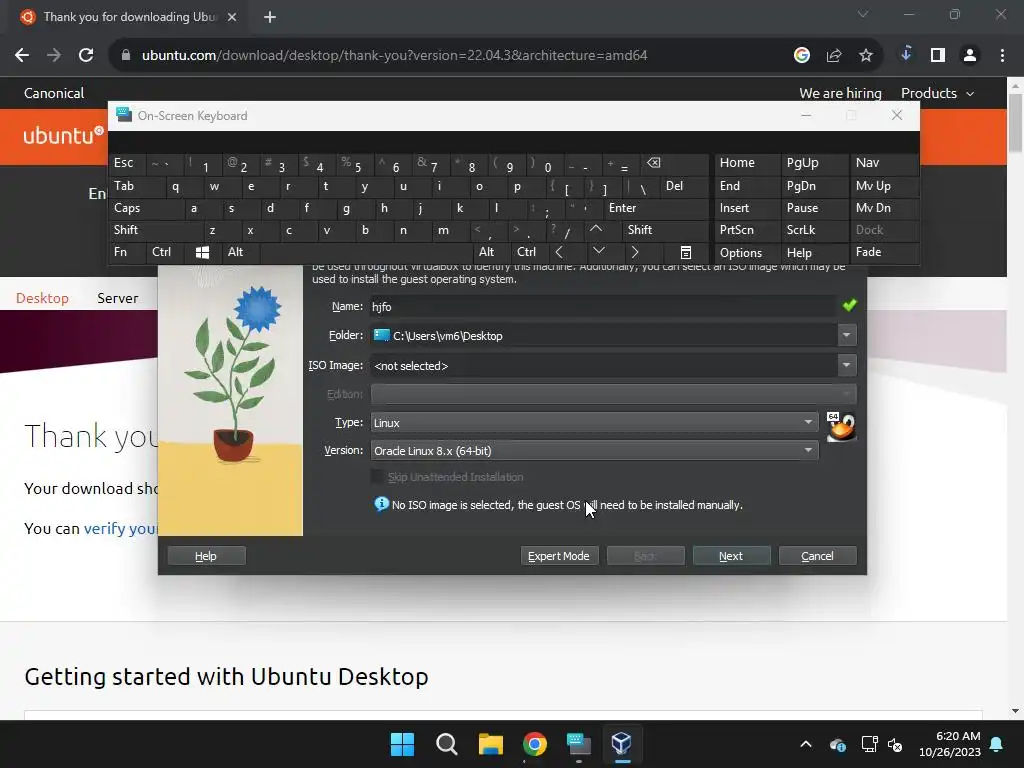Screen dimensions: 1024x768
Task: Open File Explorer from taskbar
Action: pyautogui.click(x=490, y=744)
